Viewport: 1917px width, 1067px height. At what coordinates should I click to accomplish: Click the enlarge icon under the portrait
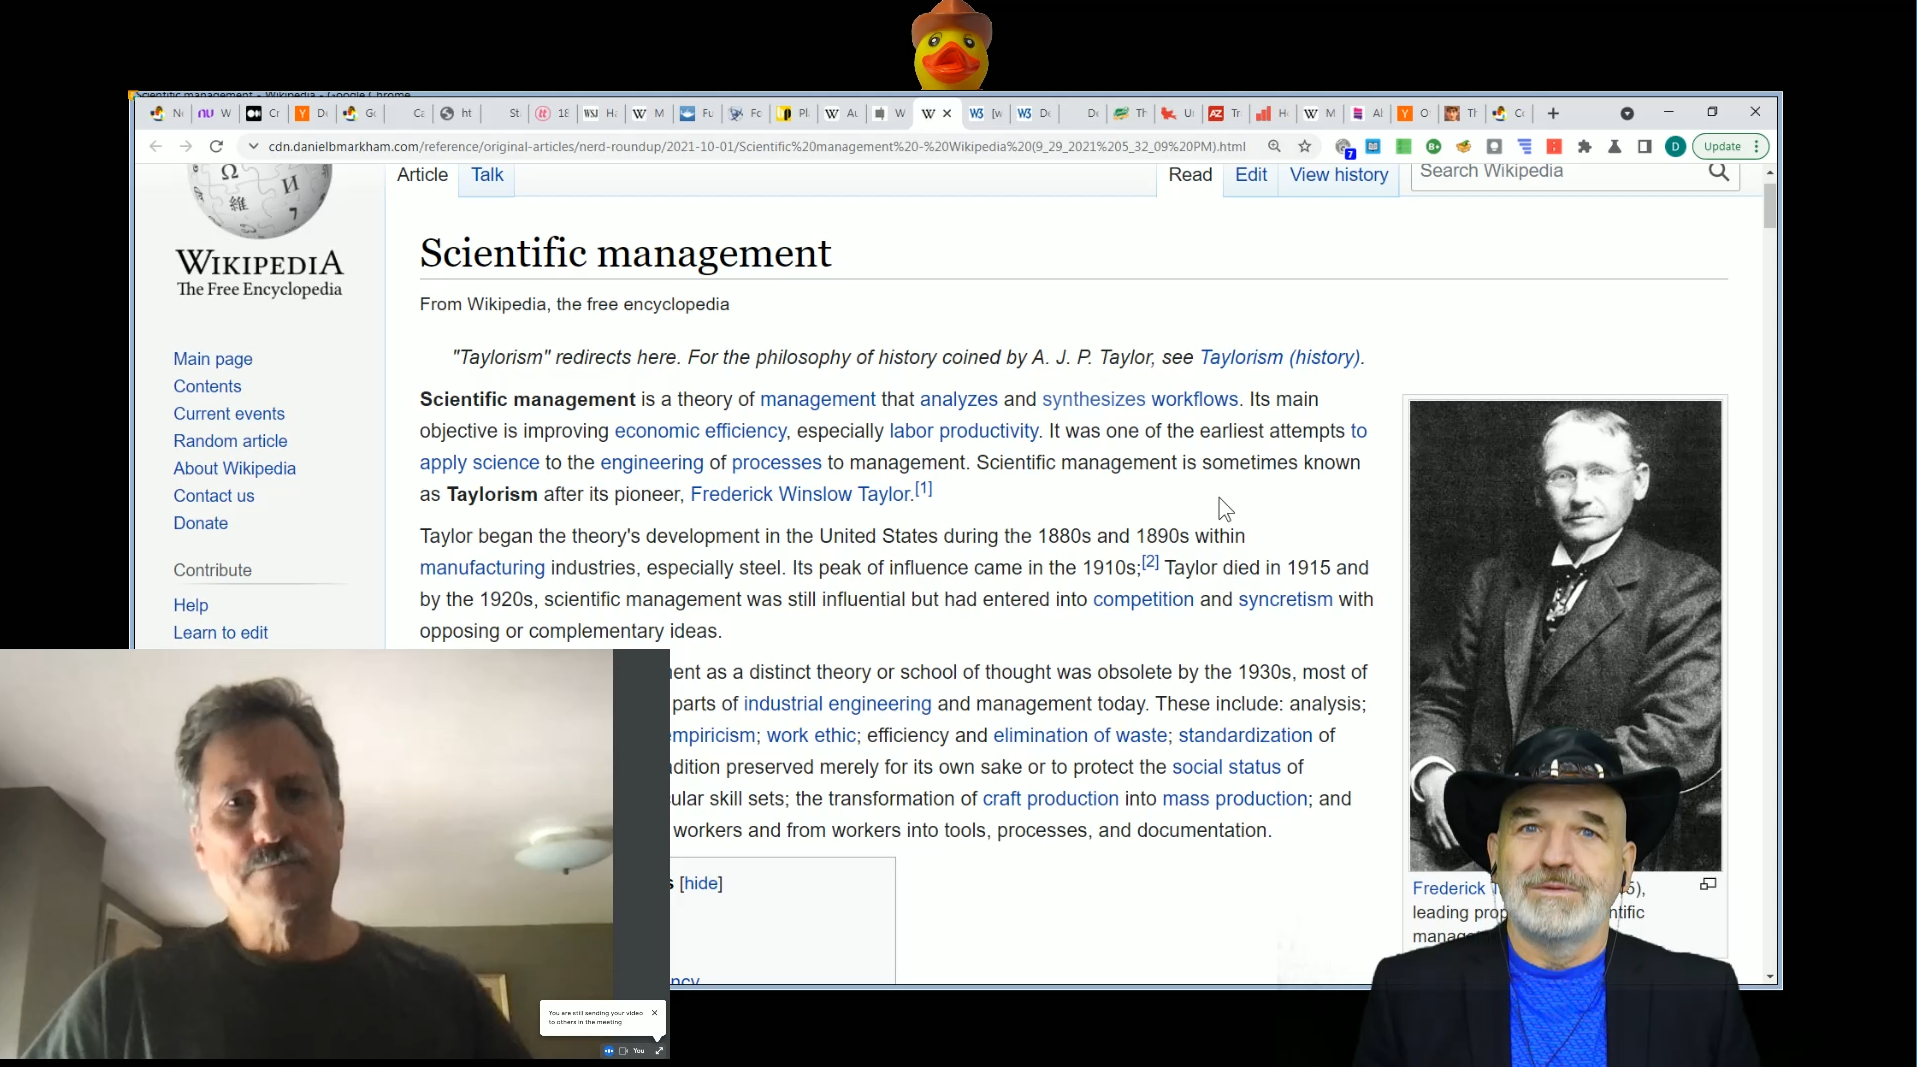pos(1708,884)
